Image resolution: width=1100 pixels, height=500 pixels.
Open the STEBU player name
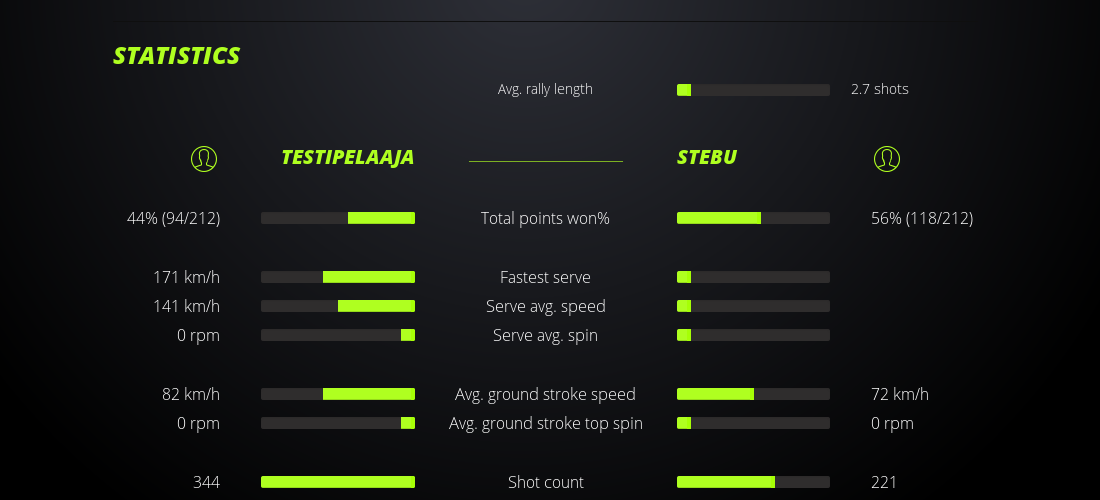click(707, 158)
